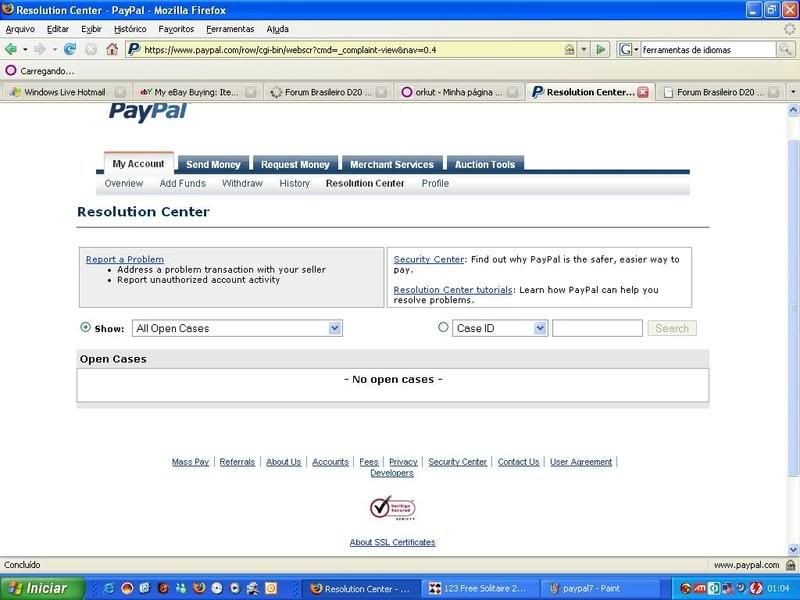Open the Ajuda menu

coord(278,29)
